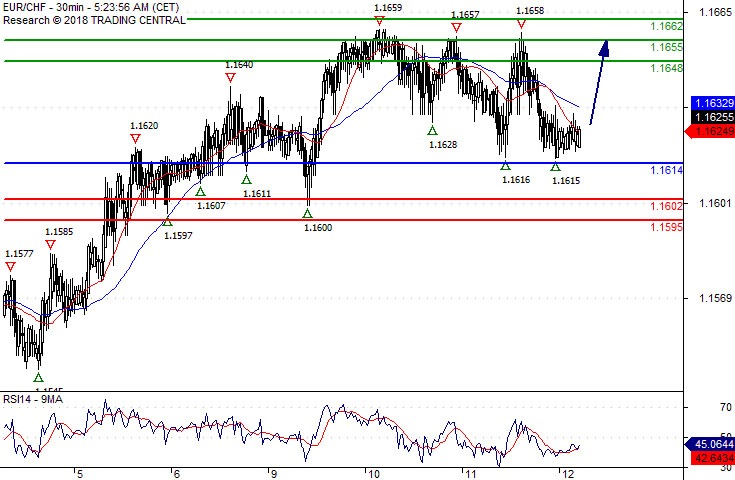Click the red 1.16249 price tag
Image resolution: width=735 pixels, height=480 pixels.
pos(710,131)
